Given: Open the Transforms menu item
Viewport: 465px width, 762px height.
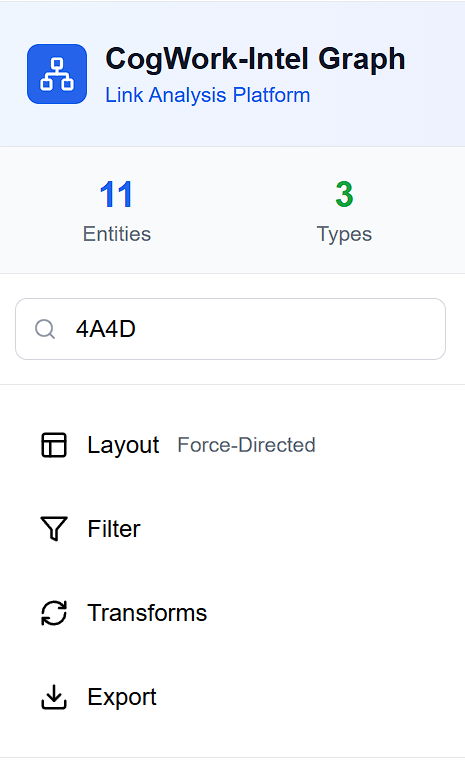Looking at the screenshot, I should pos(230,613).
